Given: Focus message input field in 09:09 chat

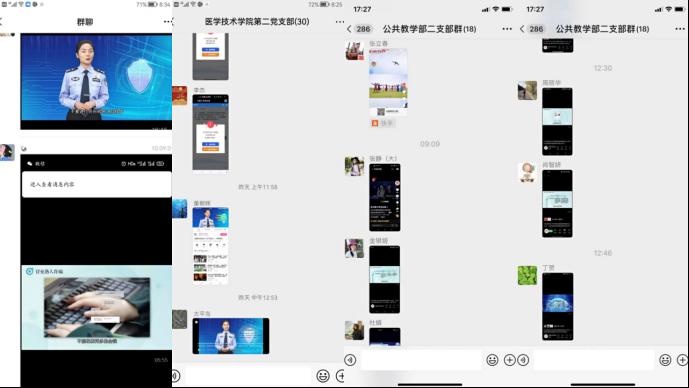Looking at the screenshot, I should tap(421, 360).
